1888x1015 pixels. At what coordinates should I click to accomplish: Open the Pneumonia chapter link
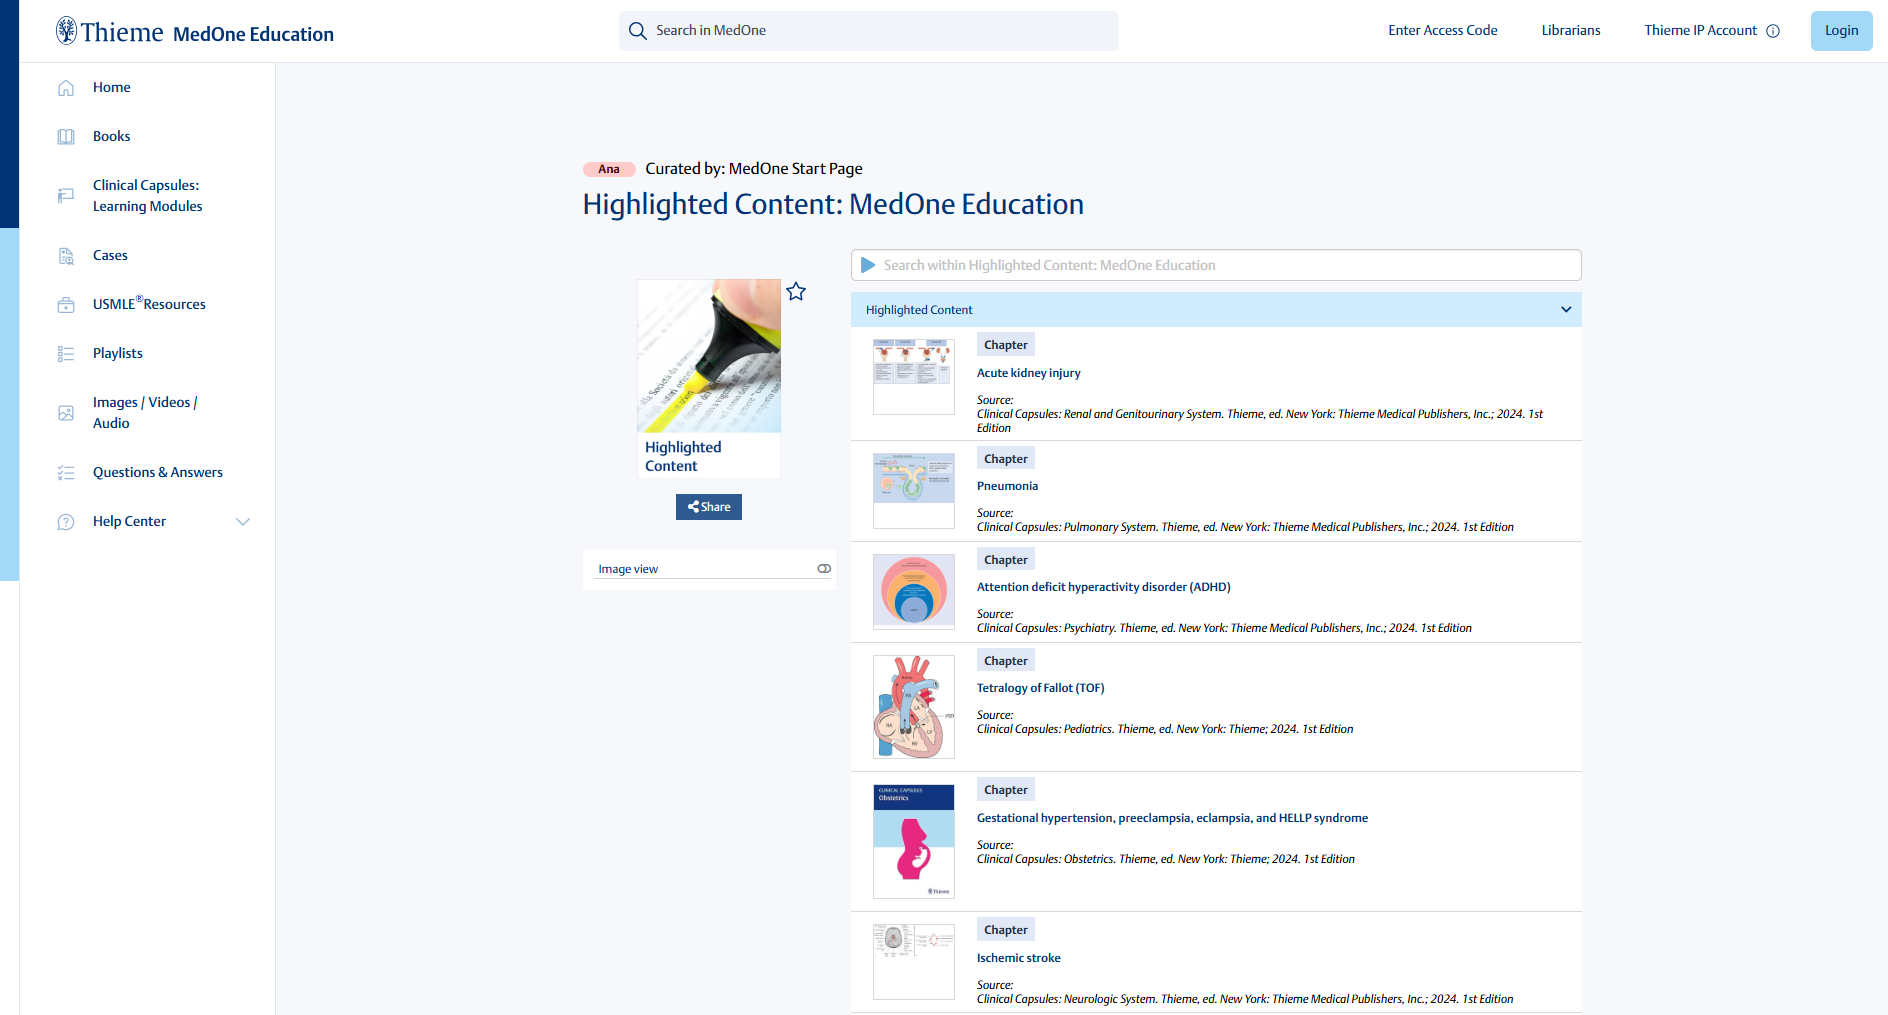1007,486
